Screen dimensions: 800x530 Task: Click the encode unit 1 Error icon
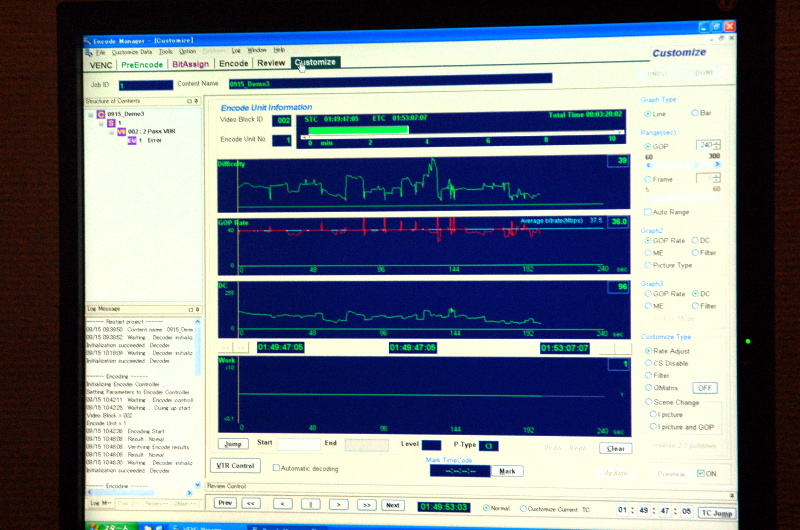coord(131,141)
